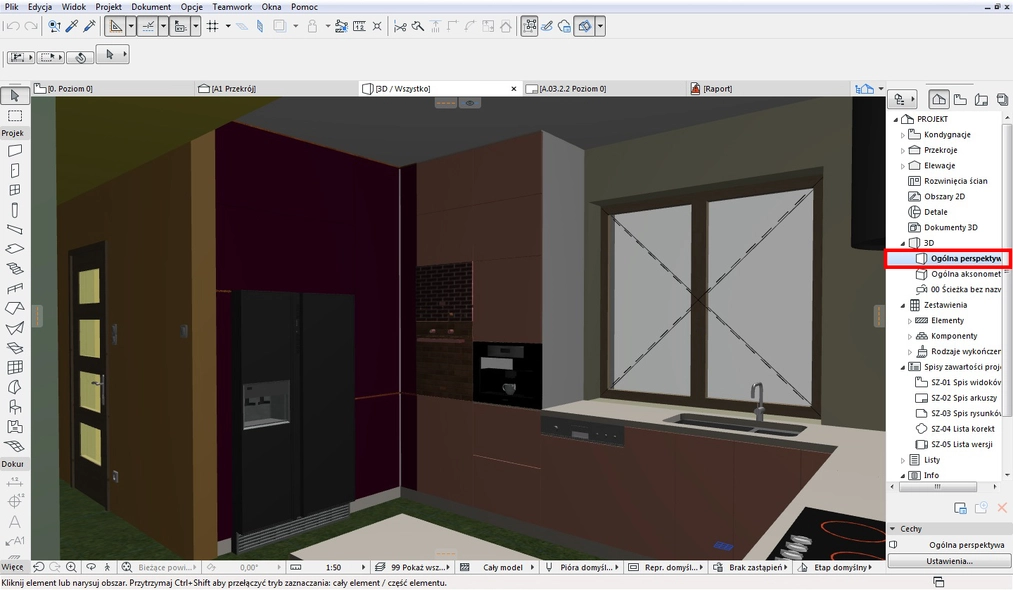The width and height of the screenshot is (1013, 590).
Task: Open the Widok menu
Action: [x=74, y=7]
